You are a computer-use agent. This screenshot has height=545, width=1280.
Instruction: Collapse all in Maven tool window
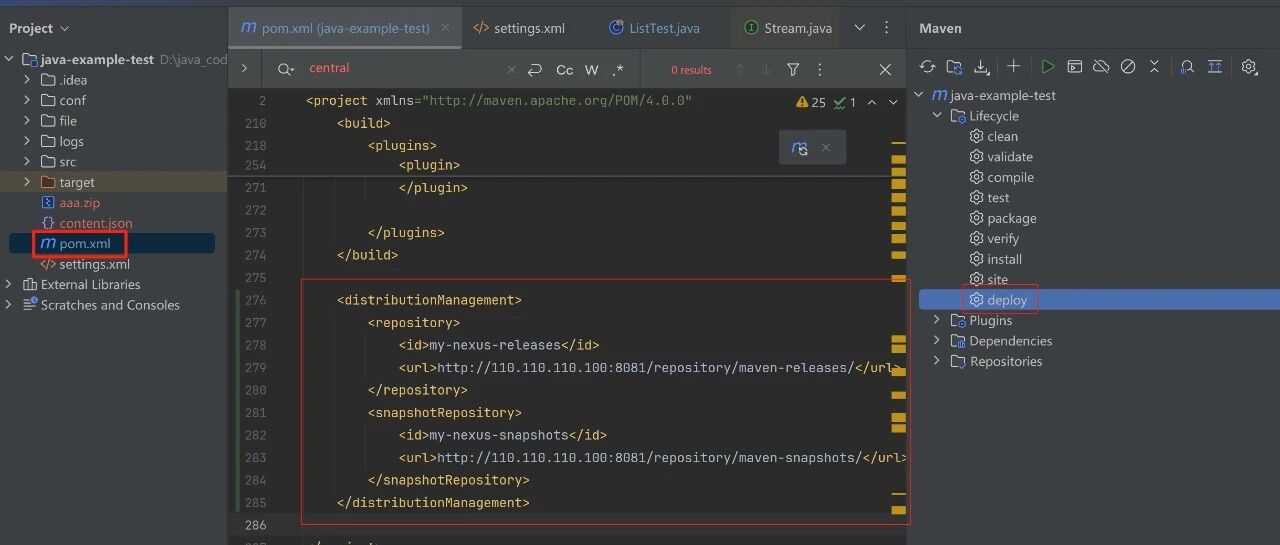(x=1155, y=67)
